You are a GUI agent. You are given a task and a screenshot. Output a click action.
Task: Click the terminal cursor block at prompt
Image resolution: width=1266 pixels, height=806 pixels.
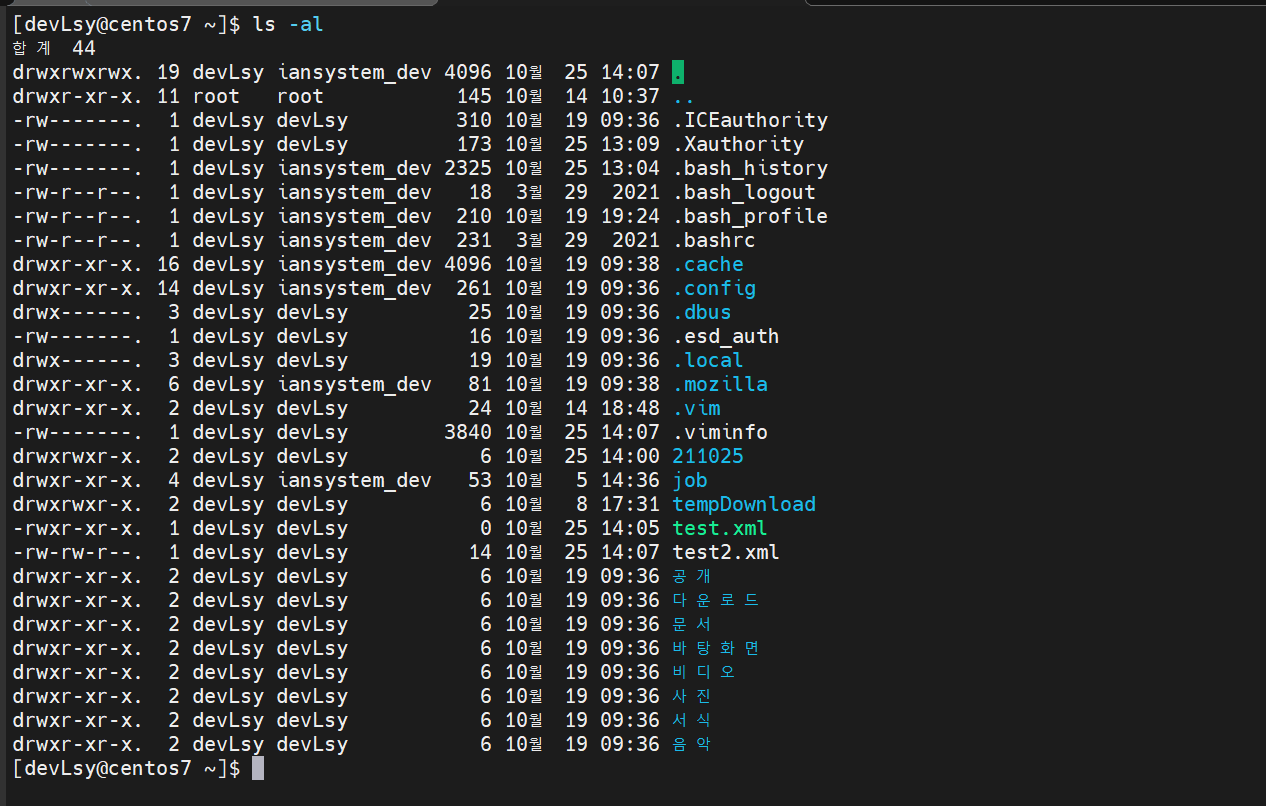click(x=258, y=768)
